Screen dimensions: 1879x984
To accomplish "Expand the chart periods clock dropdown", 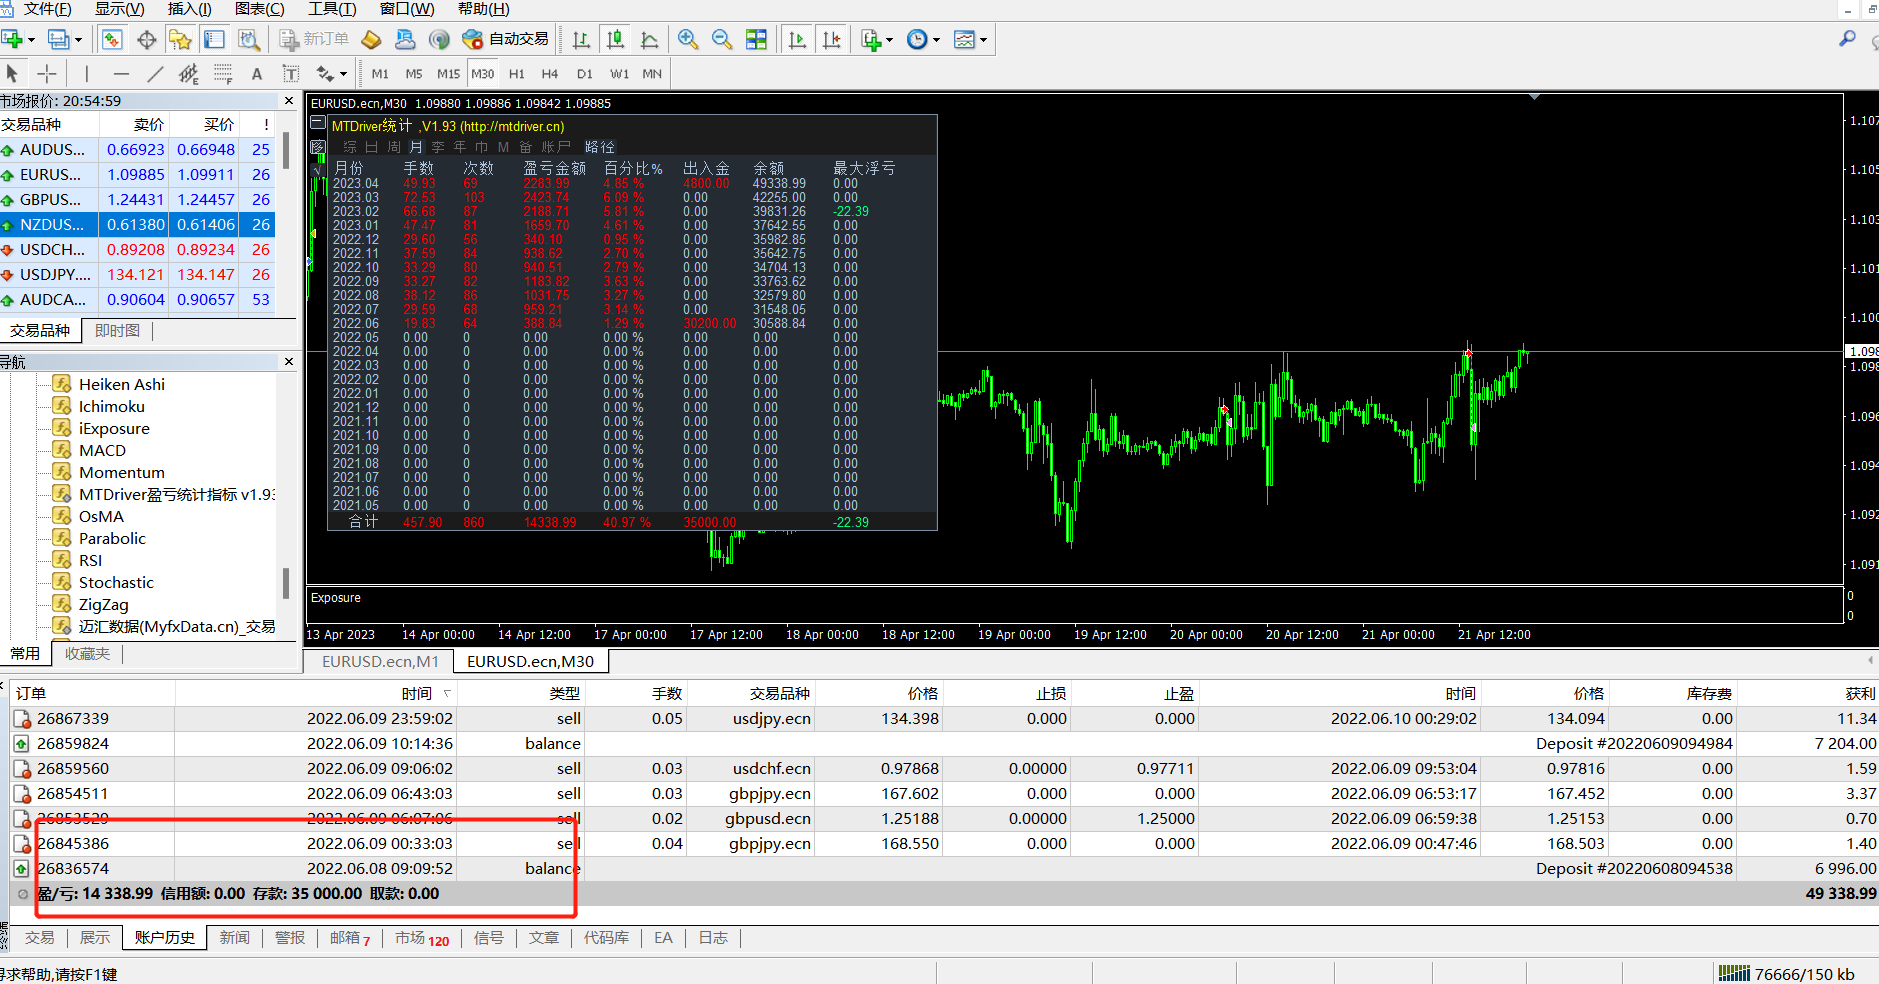I will click(x=923, y=40).
